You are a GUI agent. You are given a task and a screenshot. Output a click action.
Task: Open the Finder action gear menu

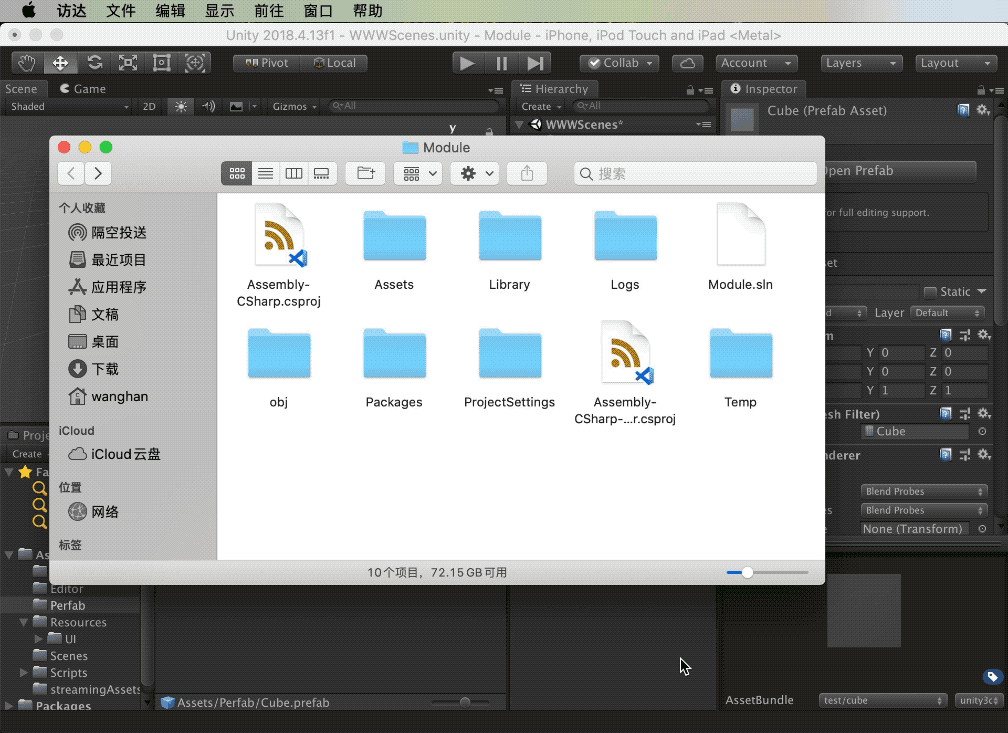pyautogui.click(x=475, y=173)
